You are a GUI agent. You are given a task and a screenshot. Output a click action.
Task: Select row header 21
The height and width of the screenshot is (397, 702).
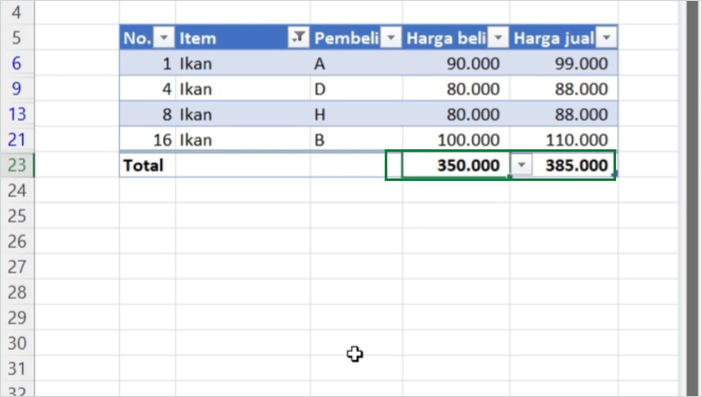[x=17, y=140]
